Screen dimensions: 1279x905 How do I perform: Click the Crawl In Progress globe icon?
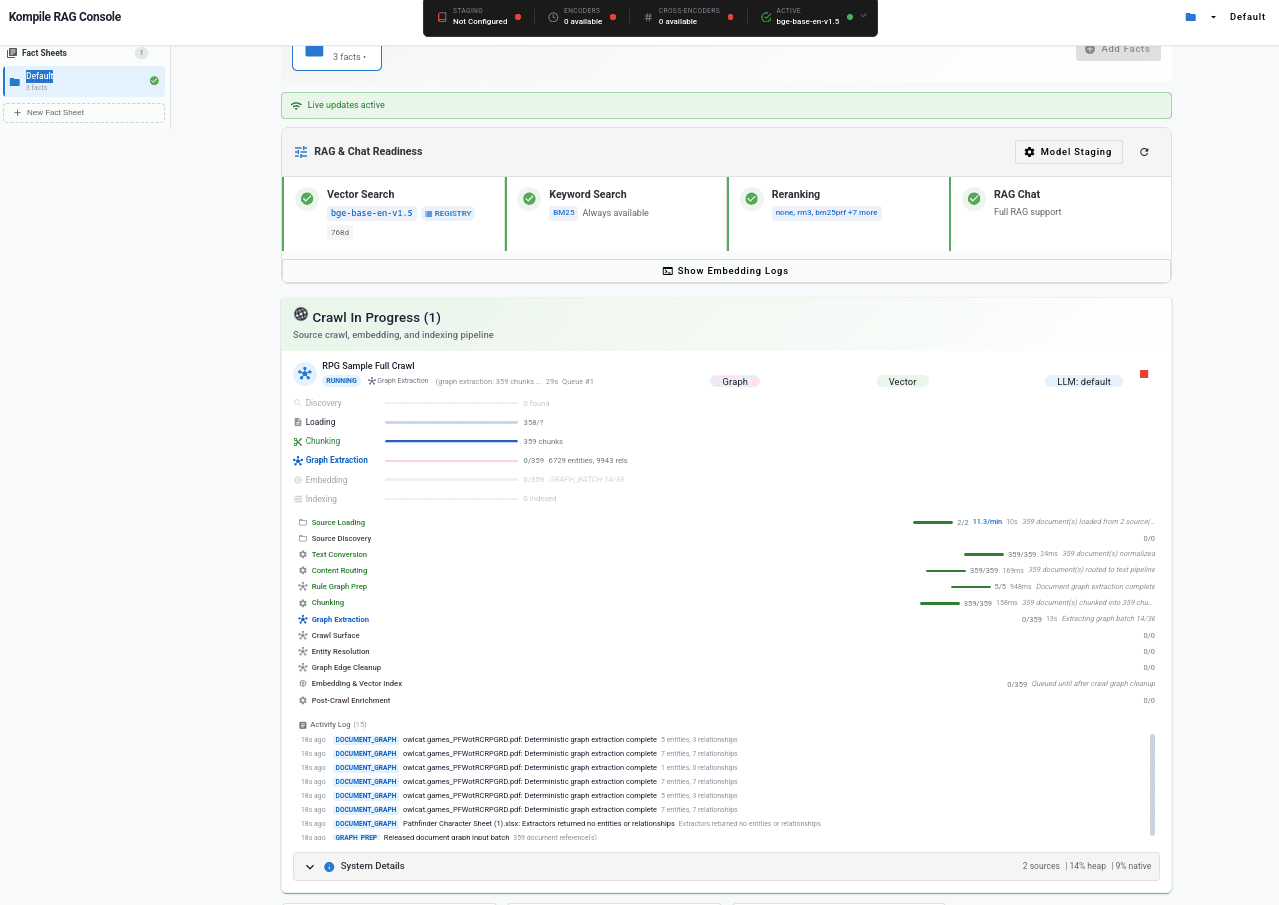[x=301, y=315]
